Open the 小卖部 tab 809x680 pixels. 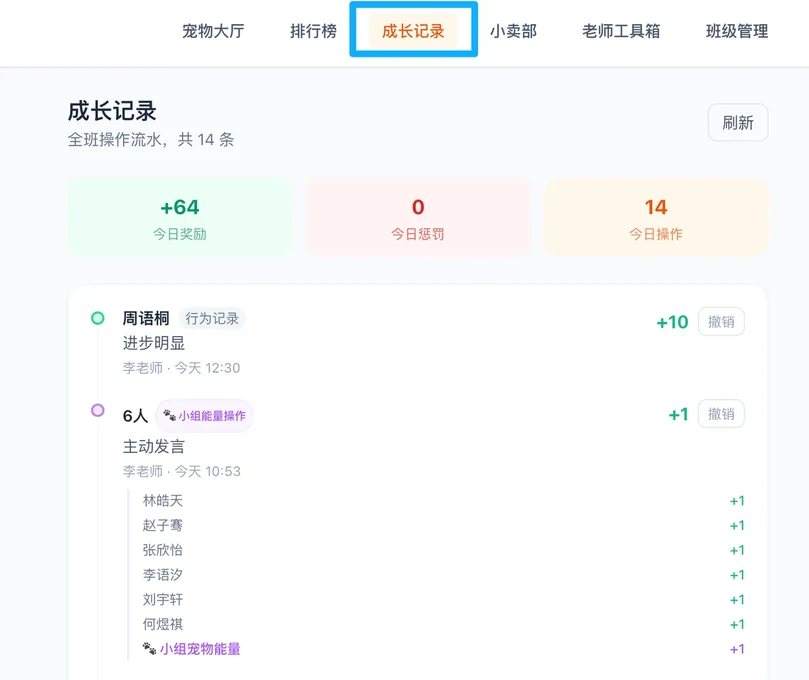(x=513, y=31)
